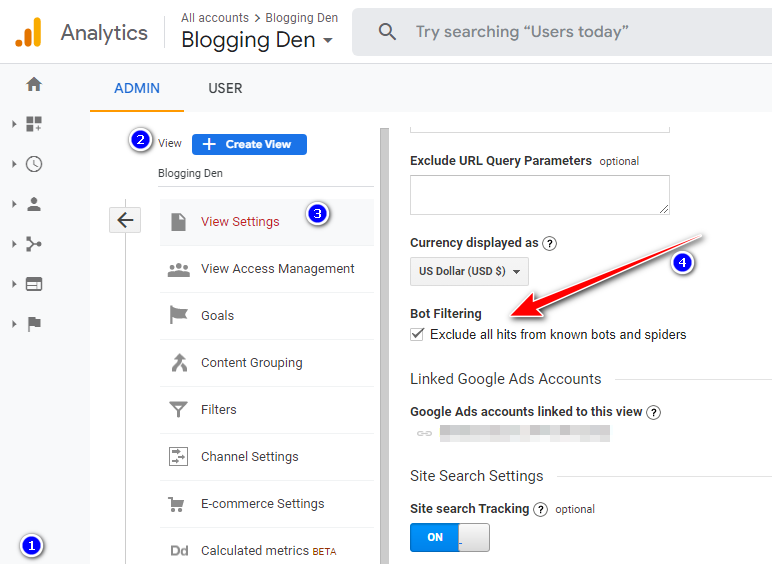Screen dimensions: 772x564
Task: Open the Home icon in sidebar
Action: click(x=34, y=84)
